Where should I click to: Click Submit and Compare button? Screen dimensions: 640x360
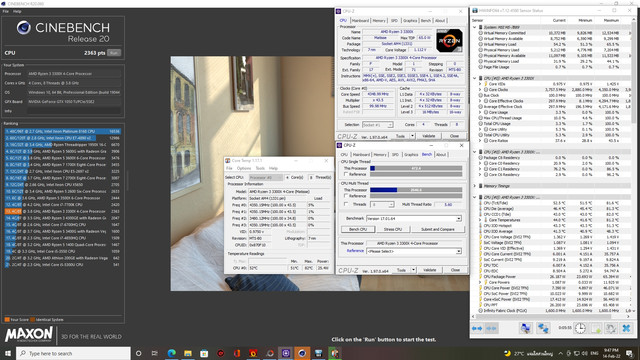point(438,229)
